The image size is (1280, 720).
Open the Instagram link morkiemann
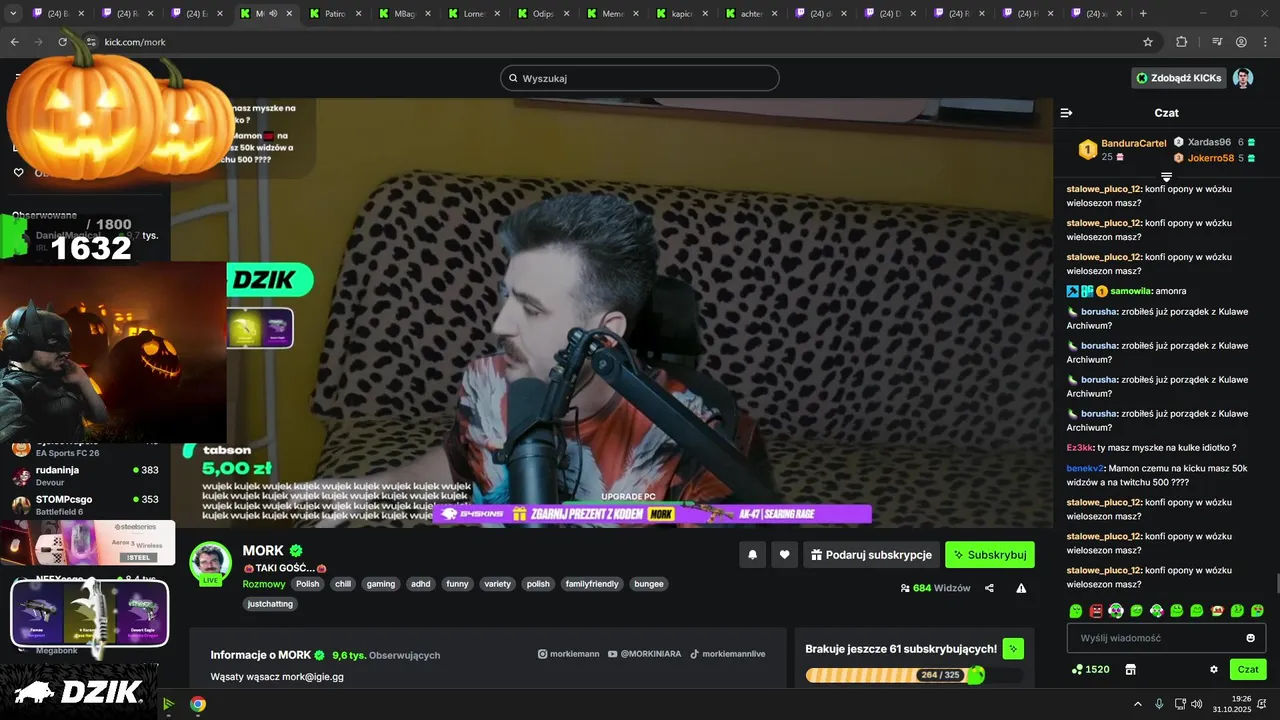(569, 654)
